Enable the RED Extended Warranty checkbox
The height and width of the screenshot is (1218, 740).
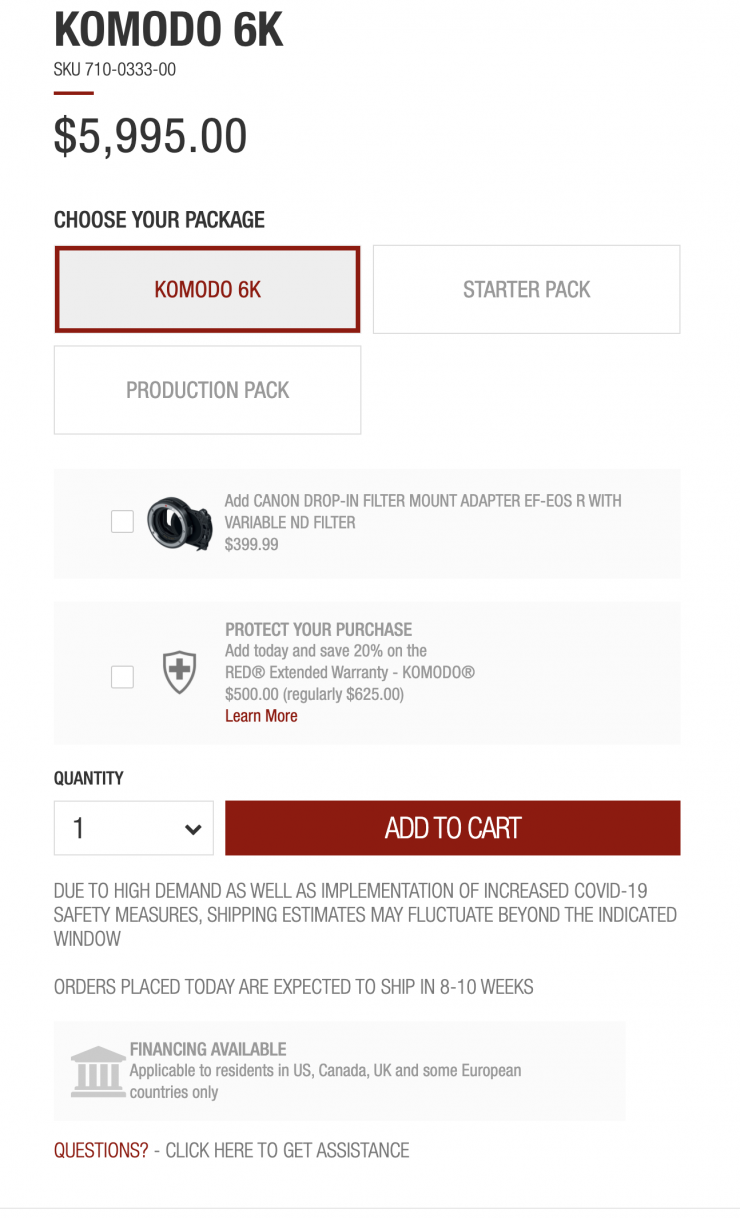[122, 677]
